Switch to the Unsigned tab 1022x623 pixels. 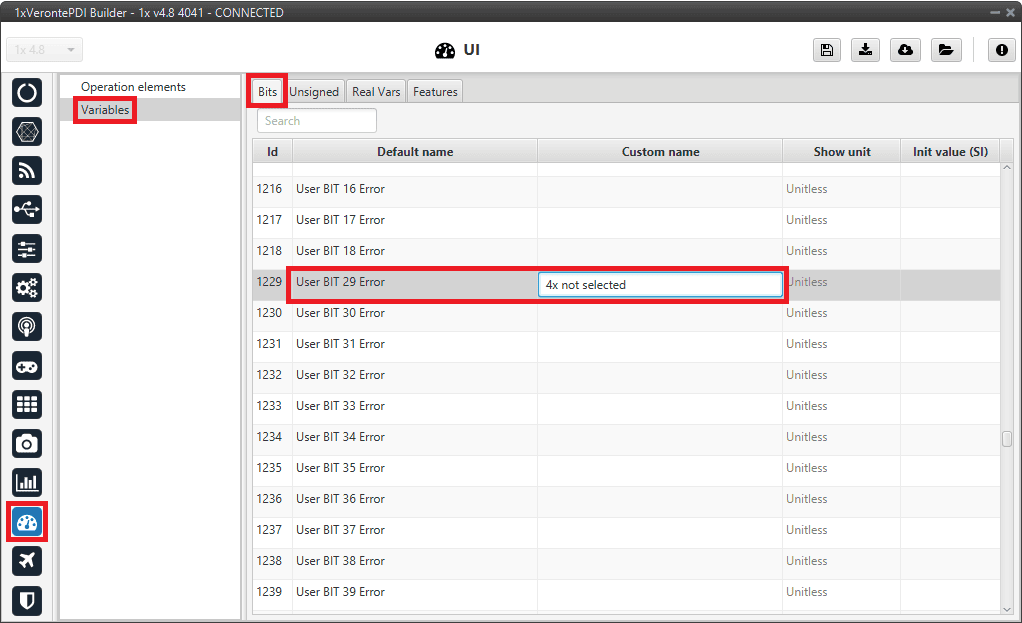coord(314,92)
